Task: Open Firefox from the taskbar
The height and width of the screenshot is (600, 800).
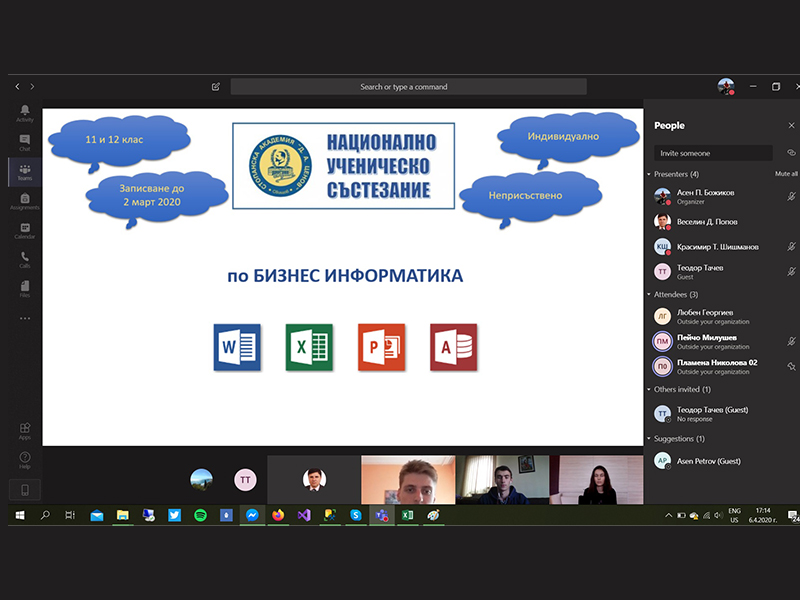Action: pyautogui.click(x=278, y=515)
